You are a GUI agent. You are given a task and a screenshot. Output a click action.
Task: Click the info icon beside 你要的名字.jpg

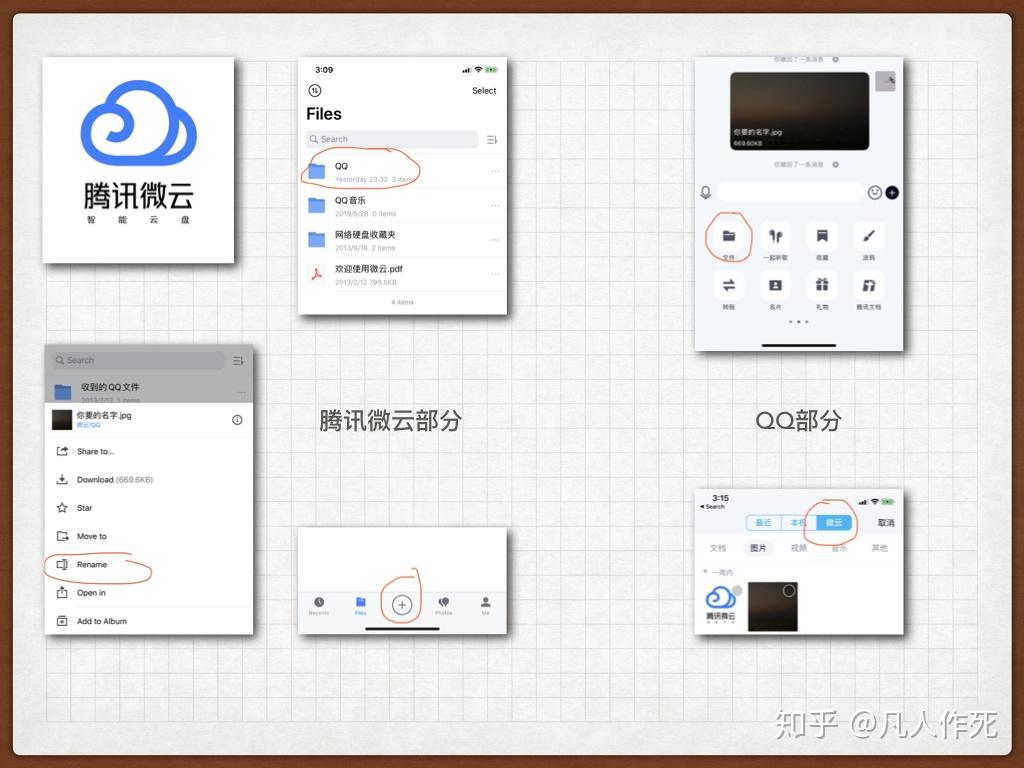[237, 420]
